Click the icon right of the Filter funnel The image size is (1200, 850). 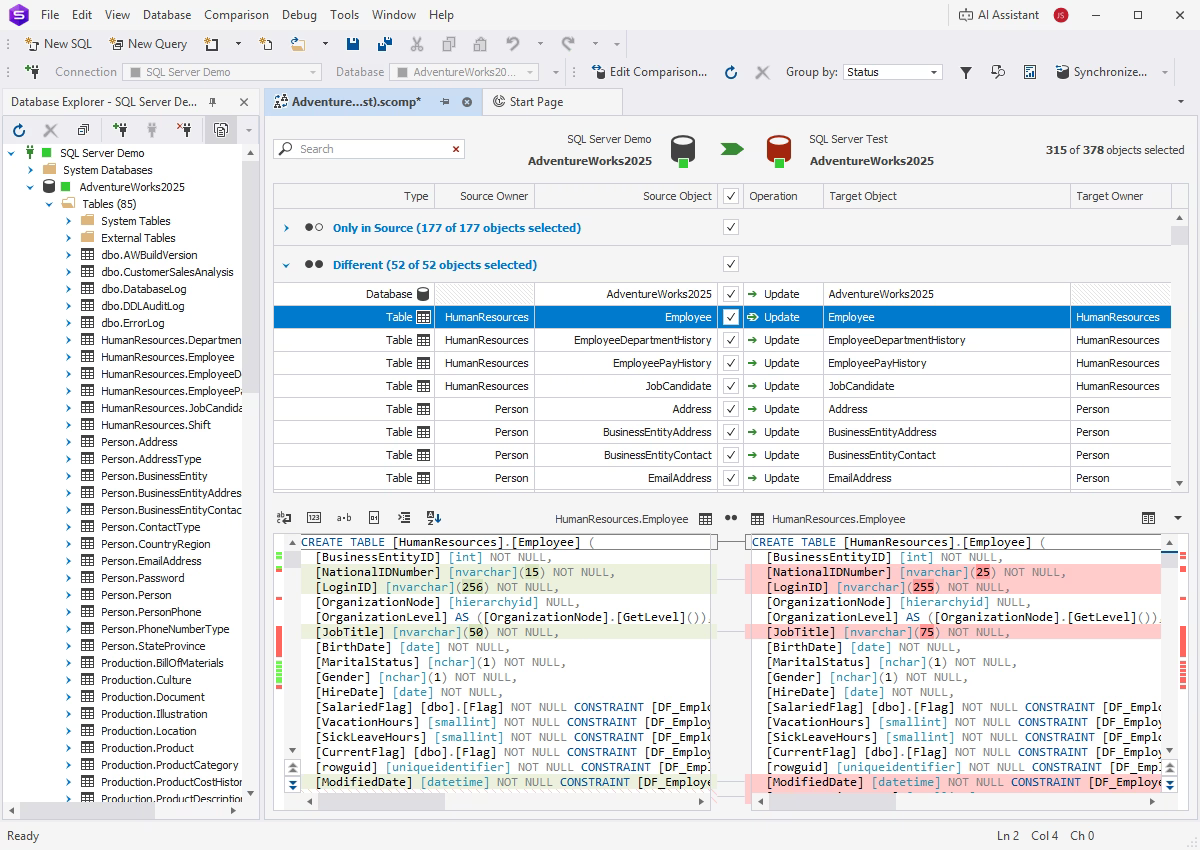click(998, 72)
